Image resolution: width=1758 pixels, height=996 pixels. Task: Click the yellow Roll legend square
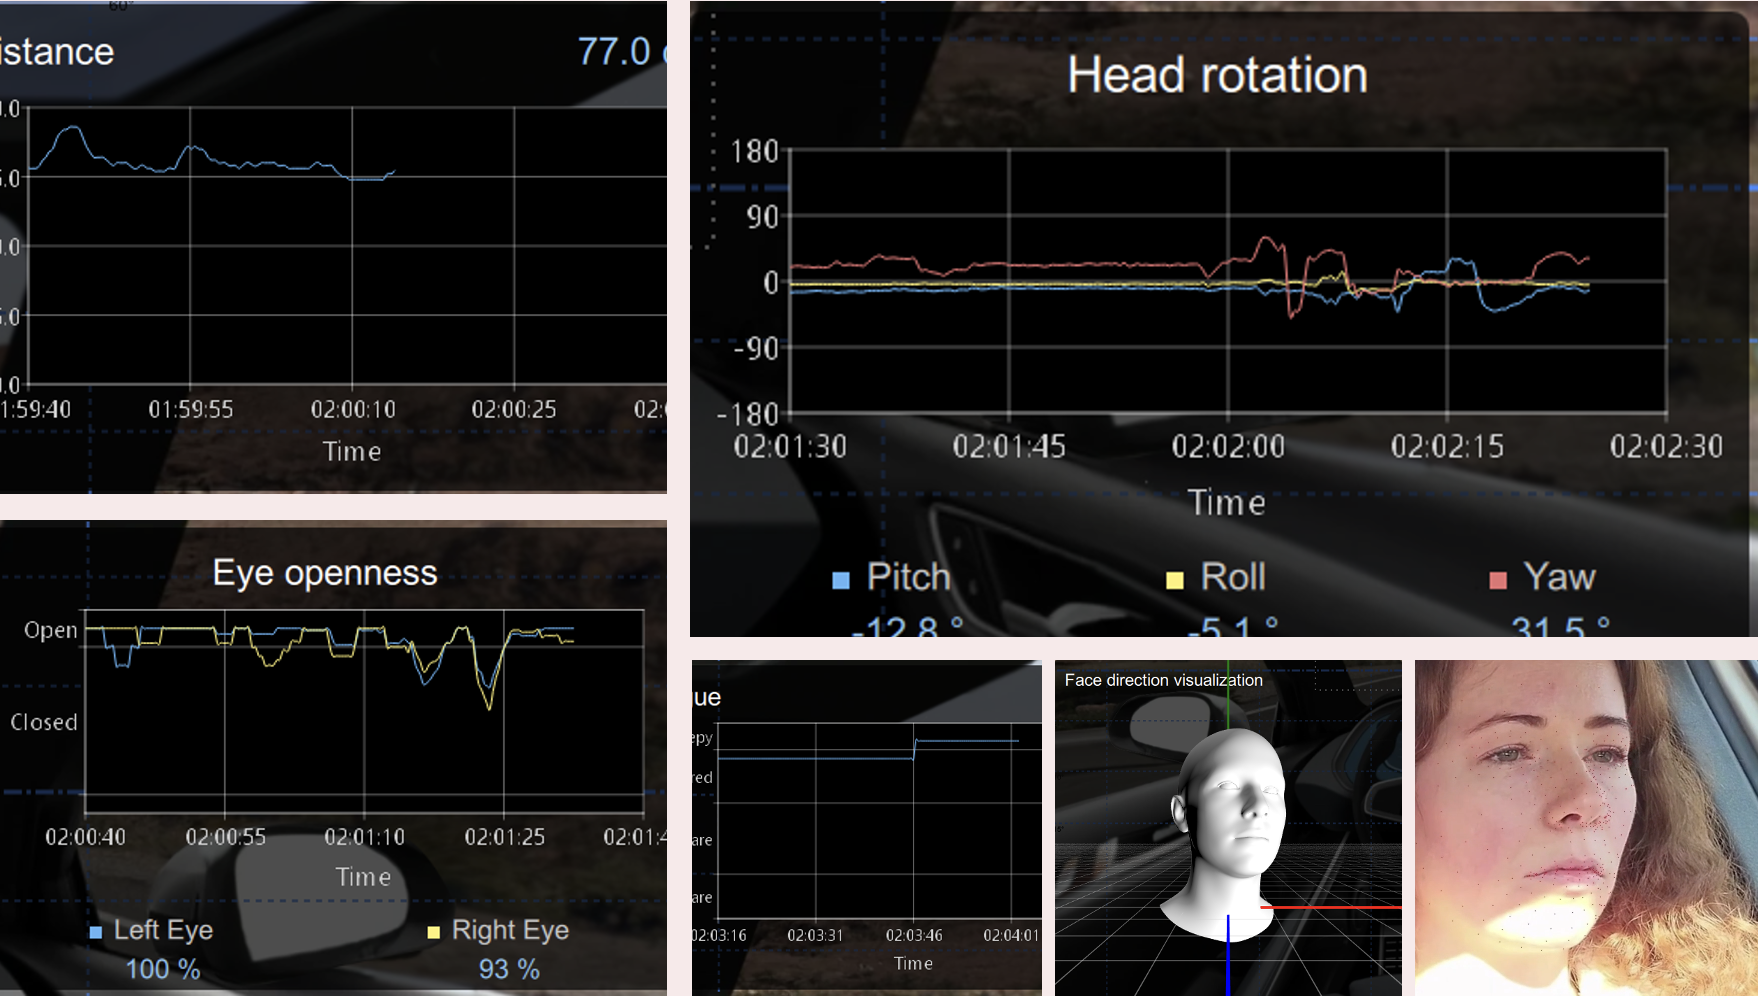pyautogui.click(x=1175, y=580)
